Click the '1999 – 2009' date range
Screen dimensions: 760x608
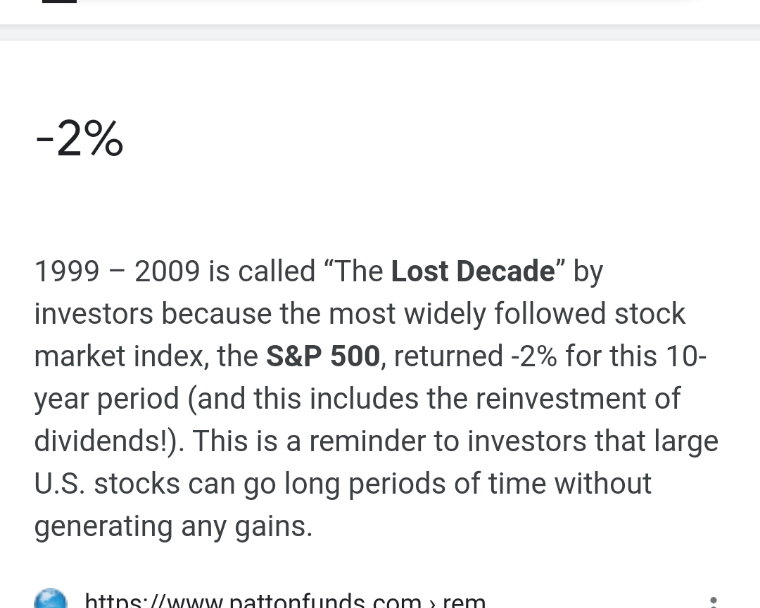tap(117, 271)
